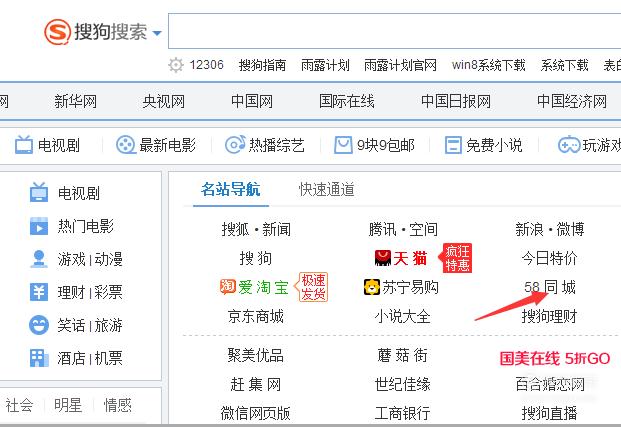
Task: Open 微博 in 新浪·微博
Action: click(x=570, y=229)
